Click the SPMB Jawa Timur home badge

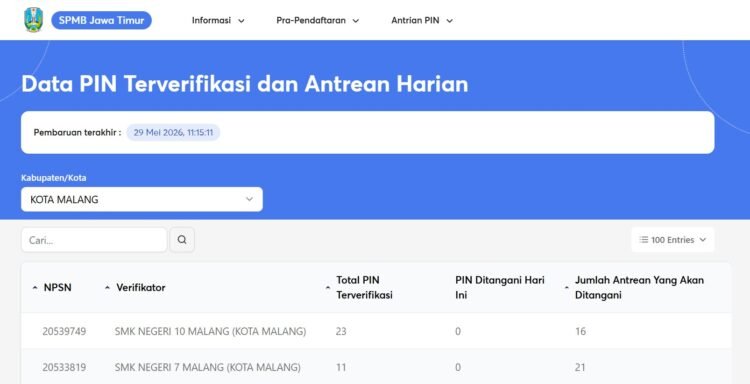pyautogui.click(x=101, y=21)
